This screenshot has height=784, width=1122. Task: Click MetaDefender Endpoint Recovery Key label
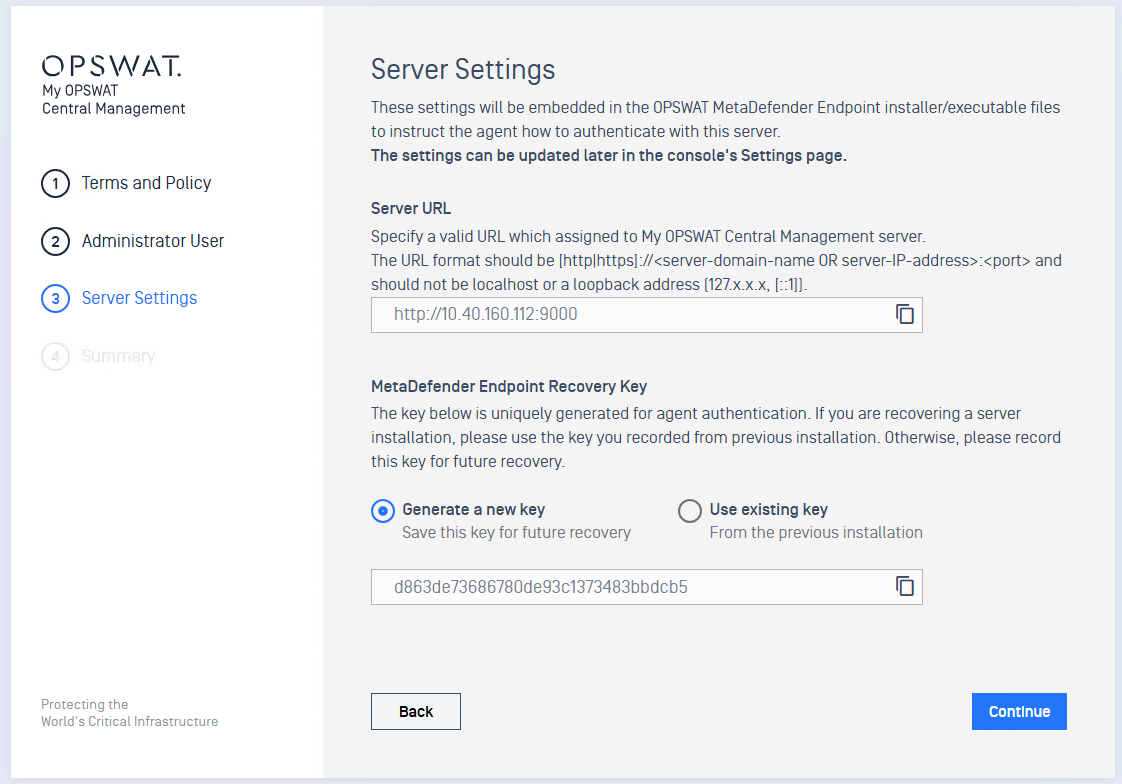tap(509, 386)
